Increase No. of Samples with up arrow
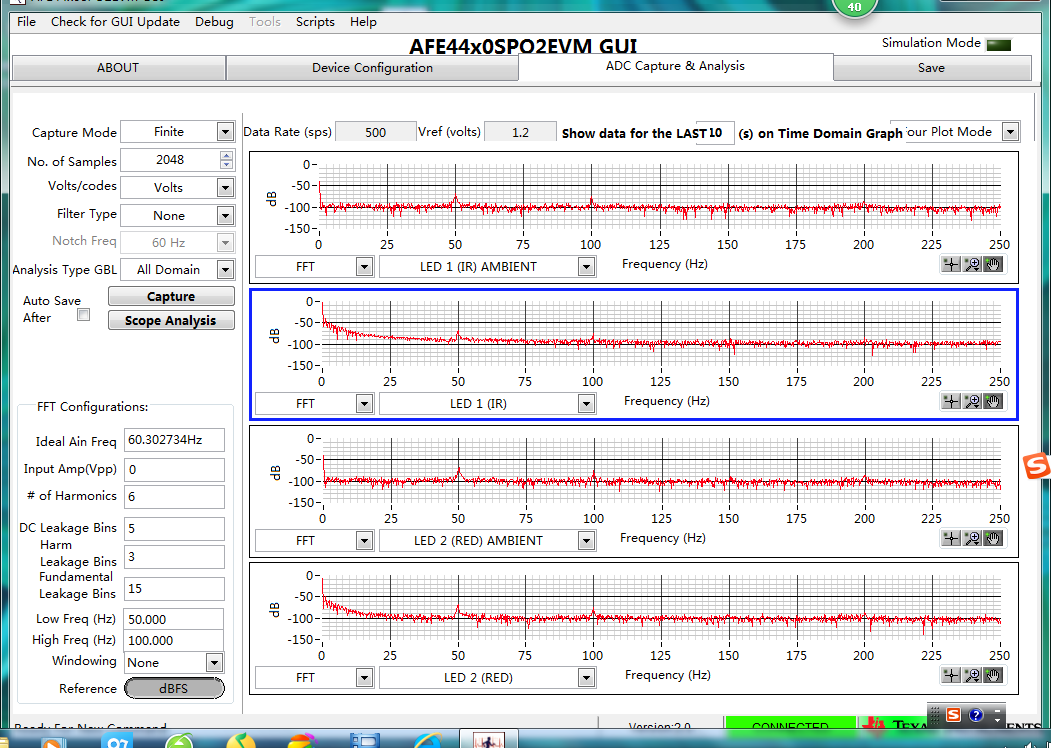 (x=227, y=155)
